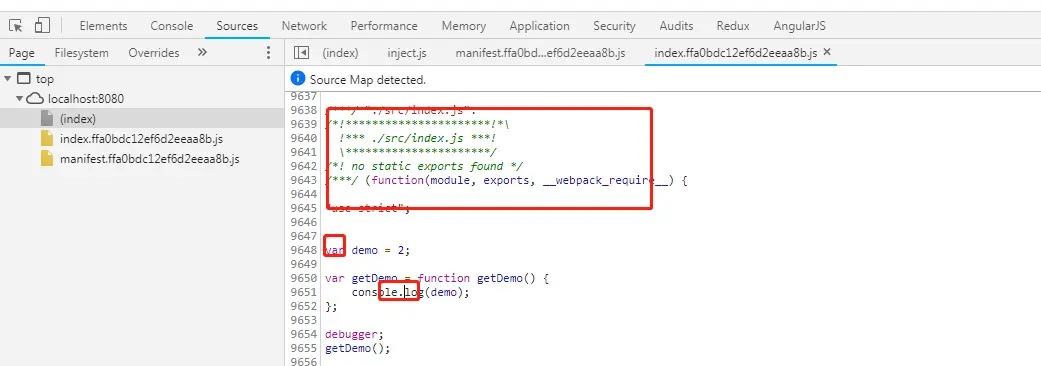Image resolution: width=1041 pixels, height=366 pixels.
Task: Collapse the top frame tree node
Action: [x=7, y=79]
